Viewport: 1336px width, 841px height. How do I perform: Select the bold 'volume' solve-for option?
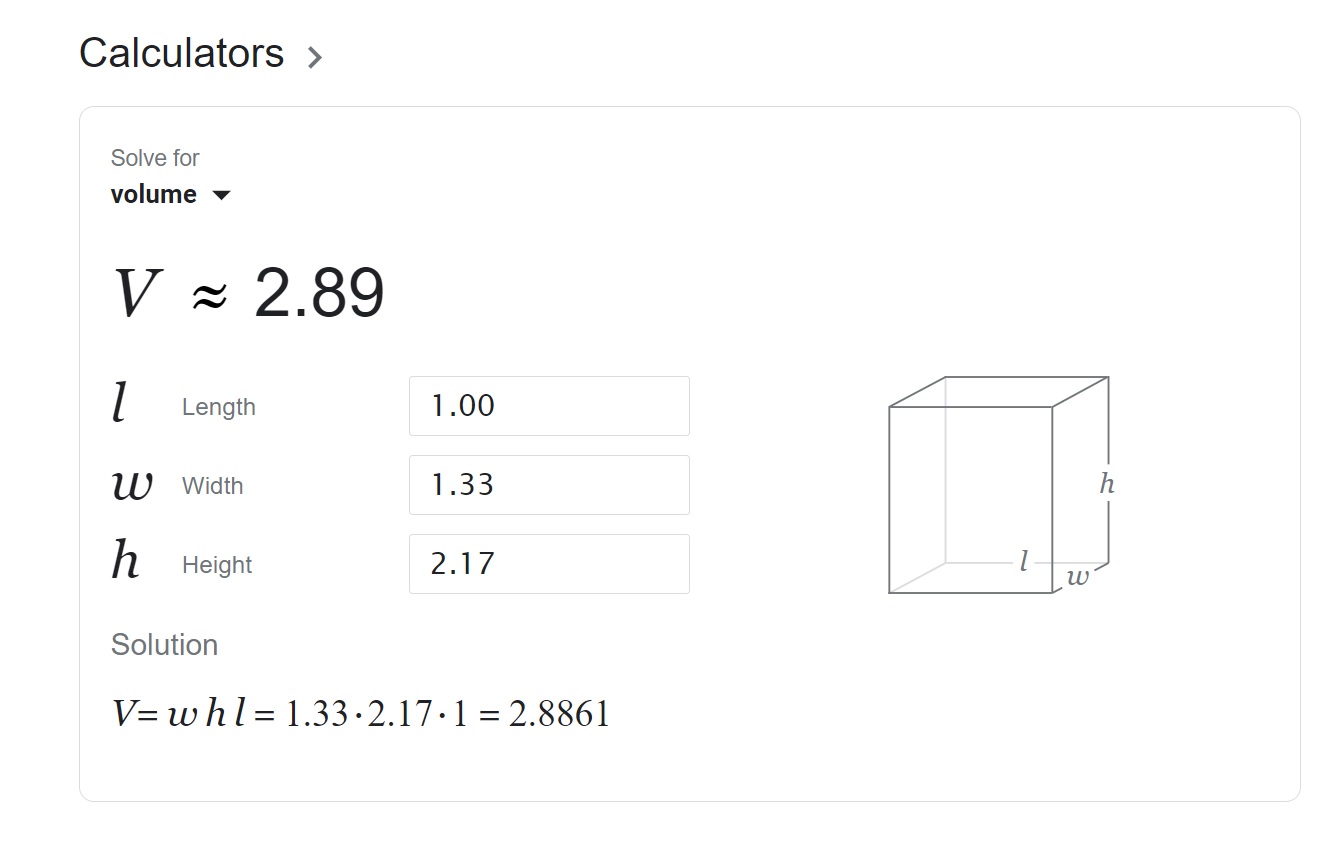click(x=154, y=194)
